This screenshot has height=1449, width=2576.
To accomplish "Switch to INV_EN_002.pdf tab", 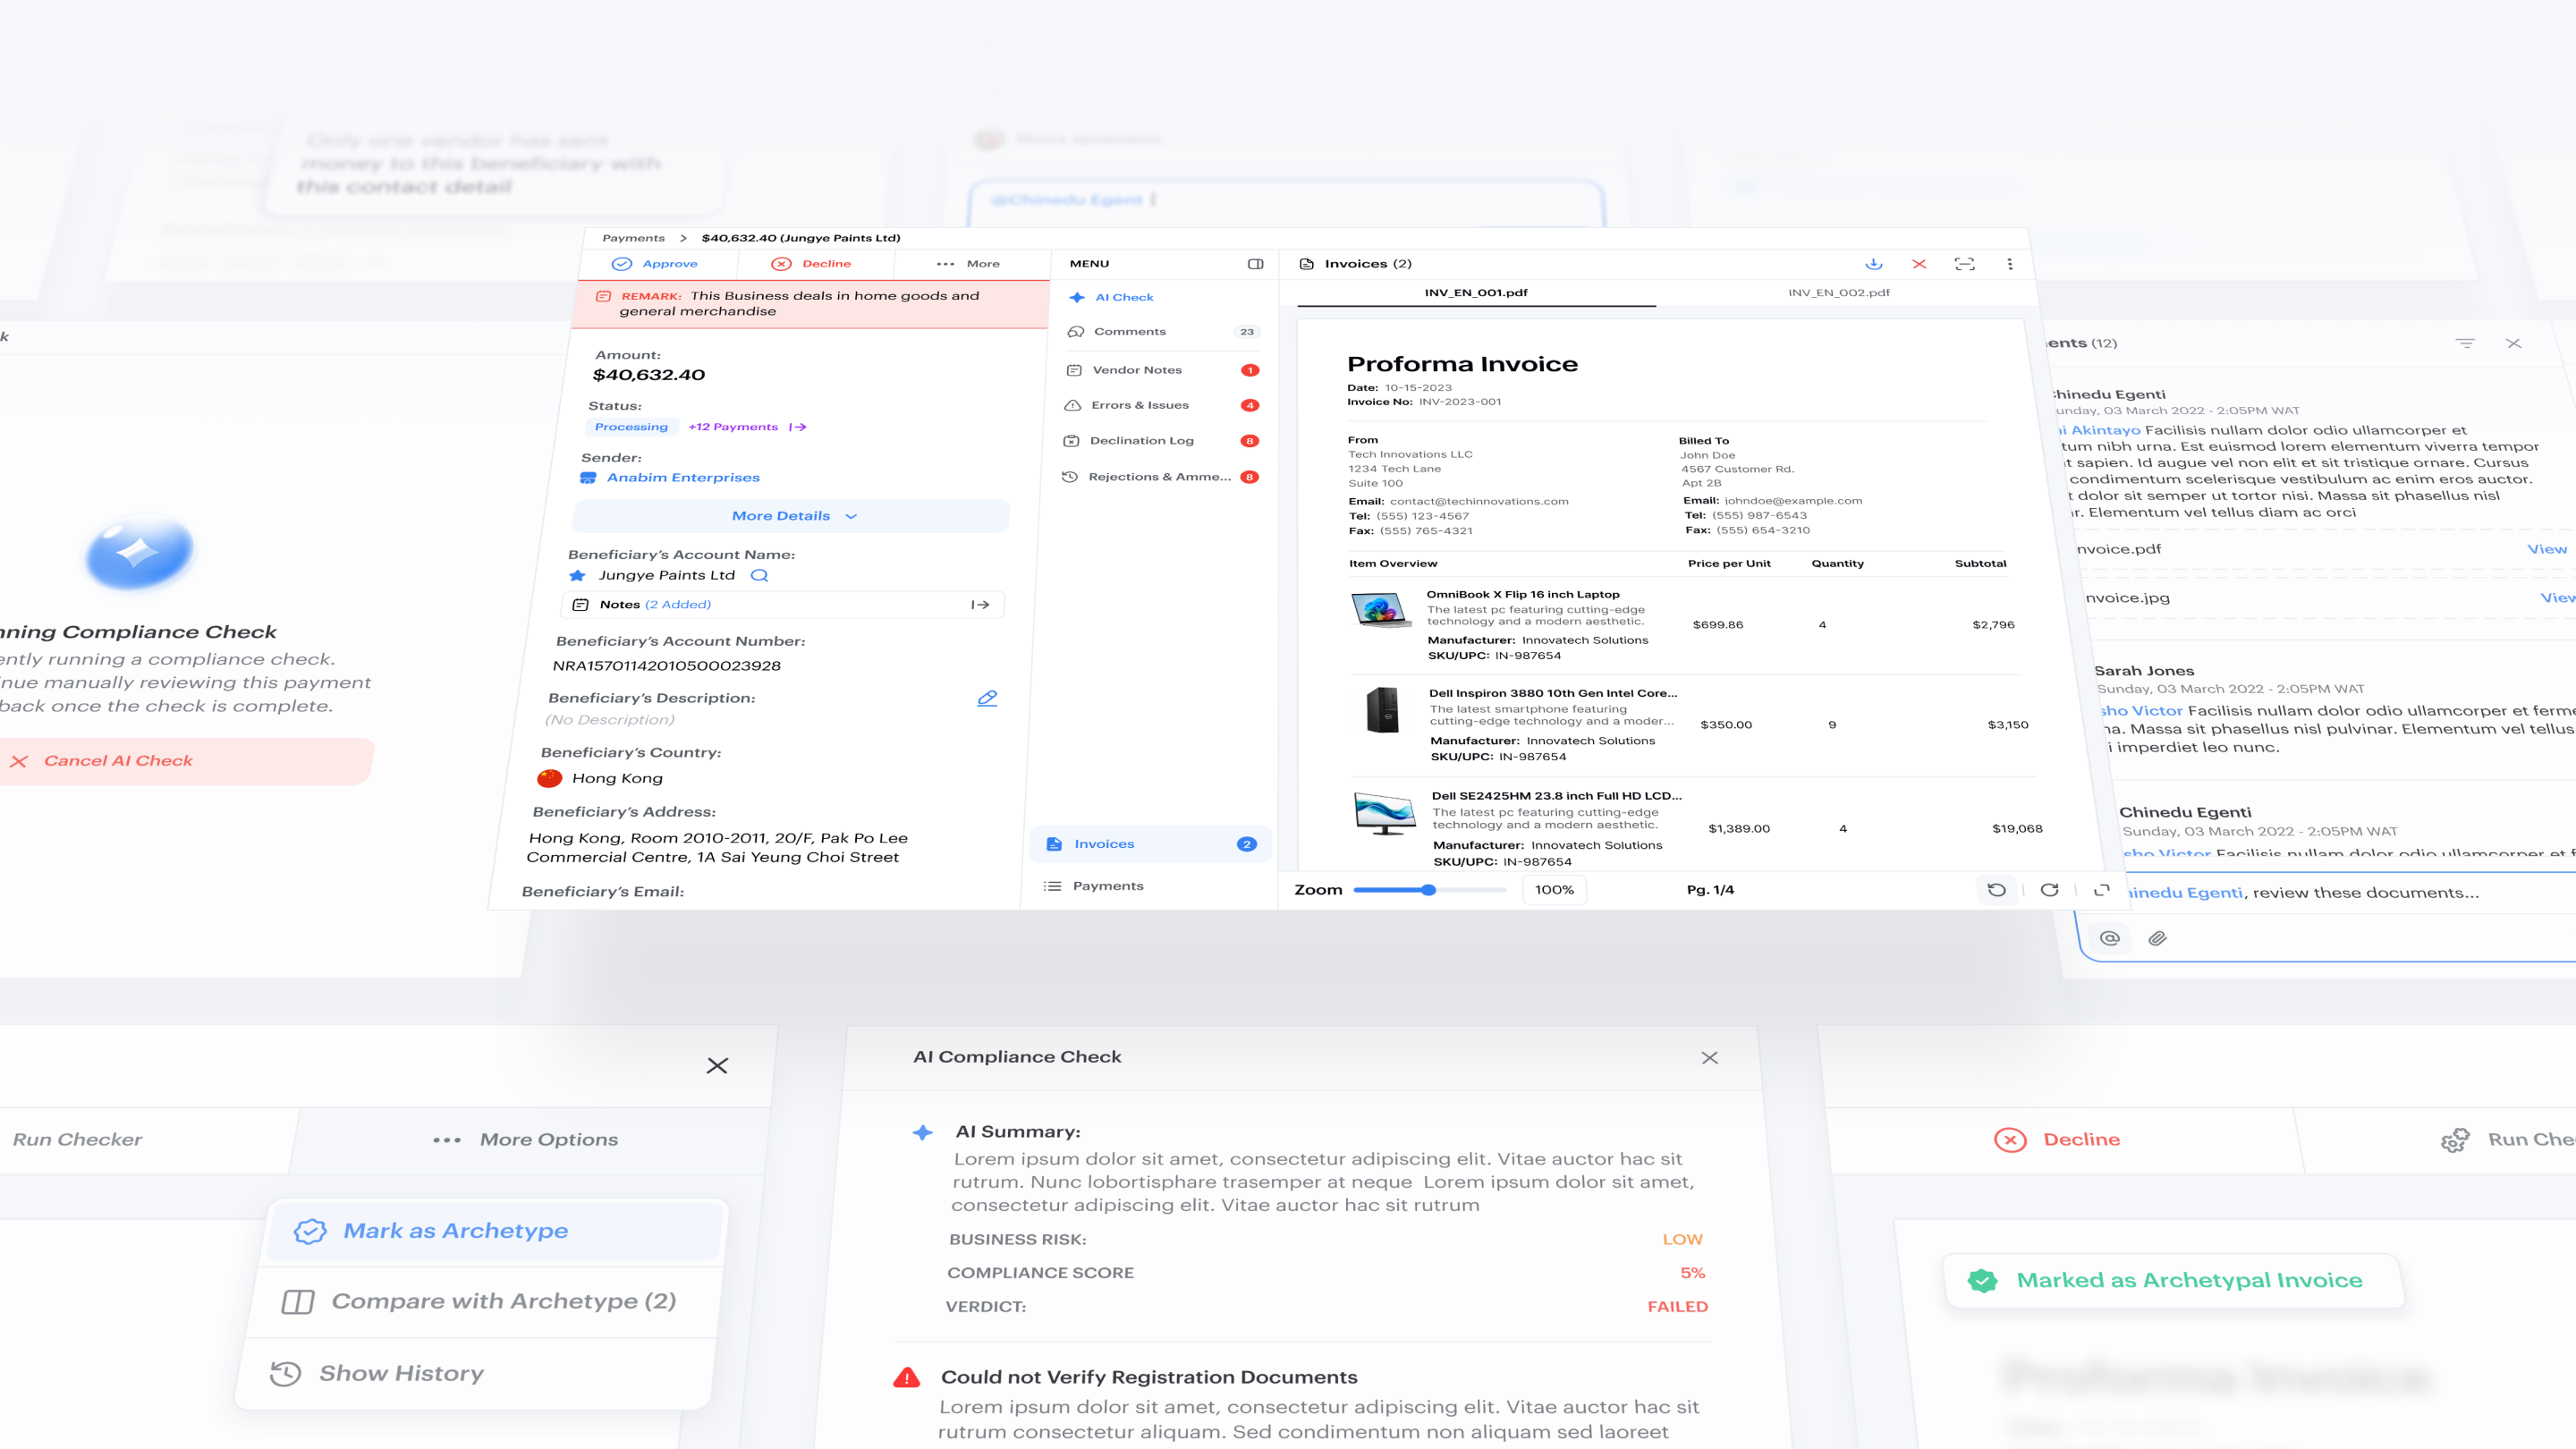I will pyautogui.click(x=1839, y=293).
